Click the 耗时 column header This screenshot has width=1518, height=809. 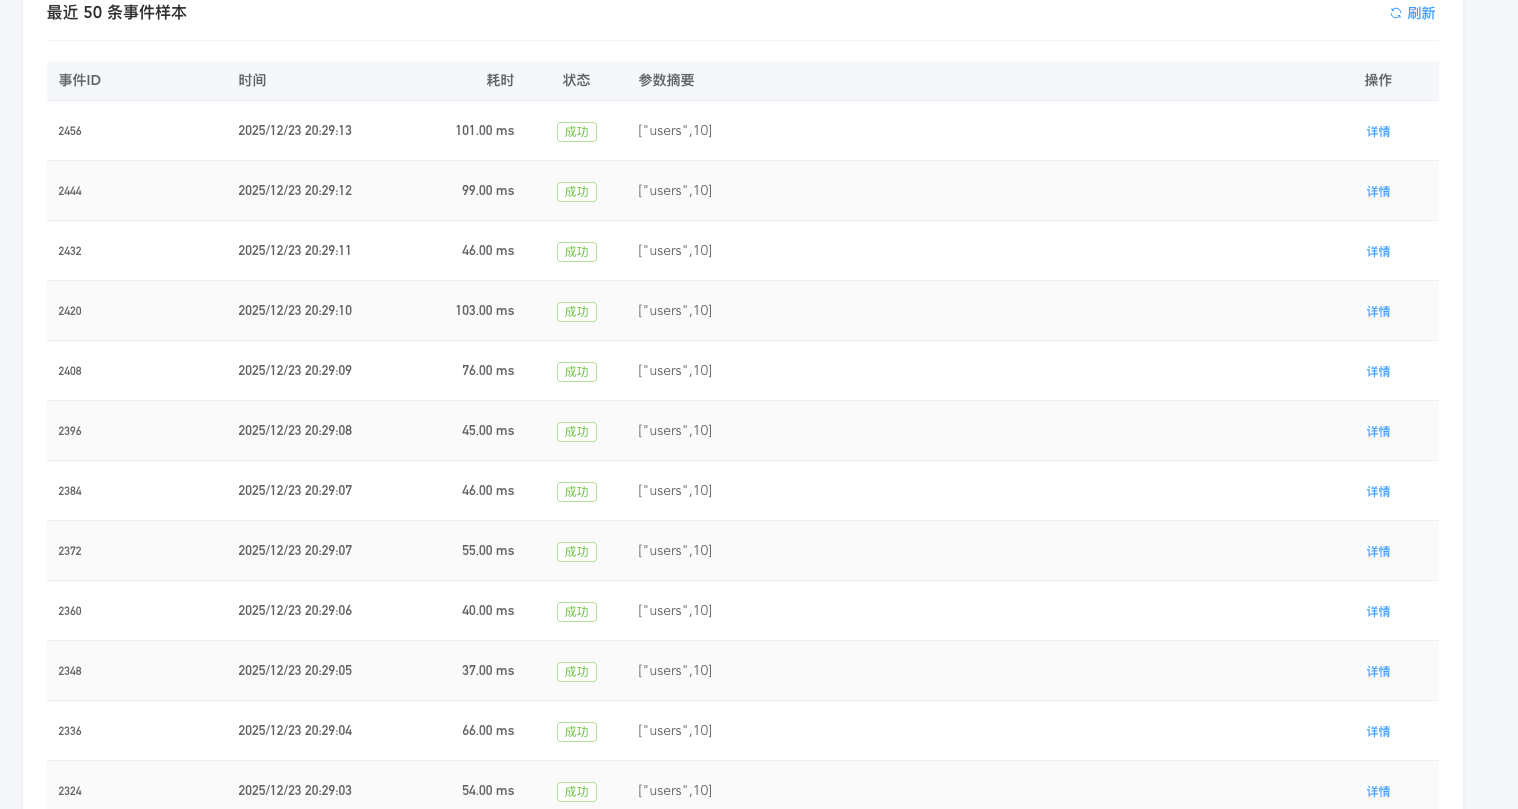coord(500,80)
